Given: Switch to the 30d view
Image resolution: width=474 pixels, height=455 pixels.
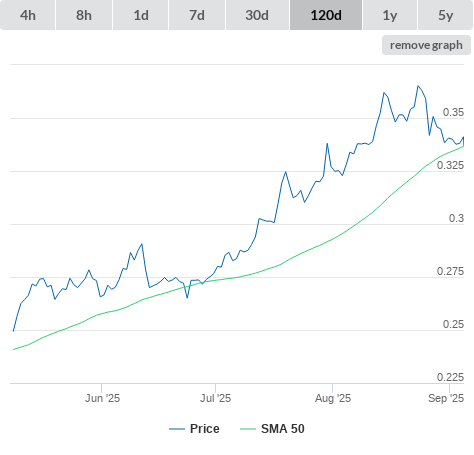Looking at the screenshot, I should pos(257,15).
